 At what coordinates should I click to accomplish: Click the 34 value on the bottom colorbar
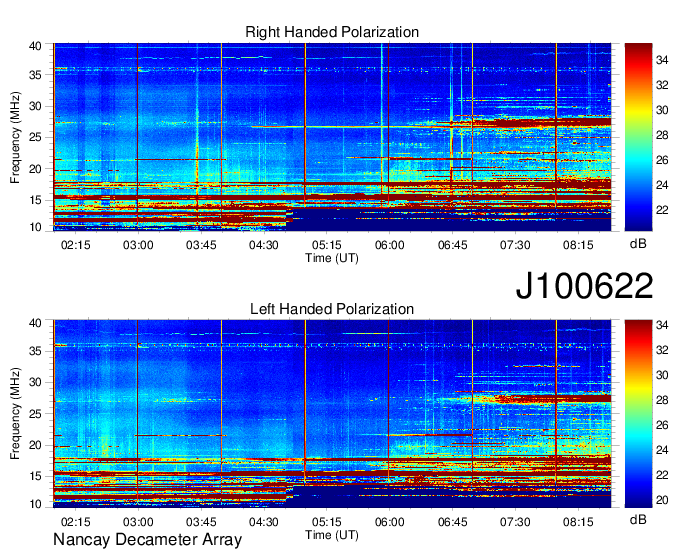662,324
